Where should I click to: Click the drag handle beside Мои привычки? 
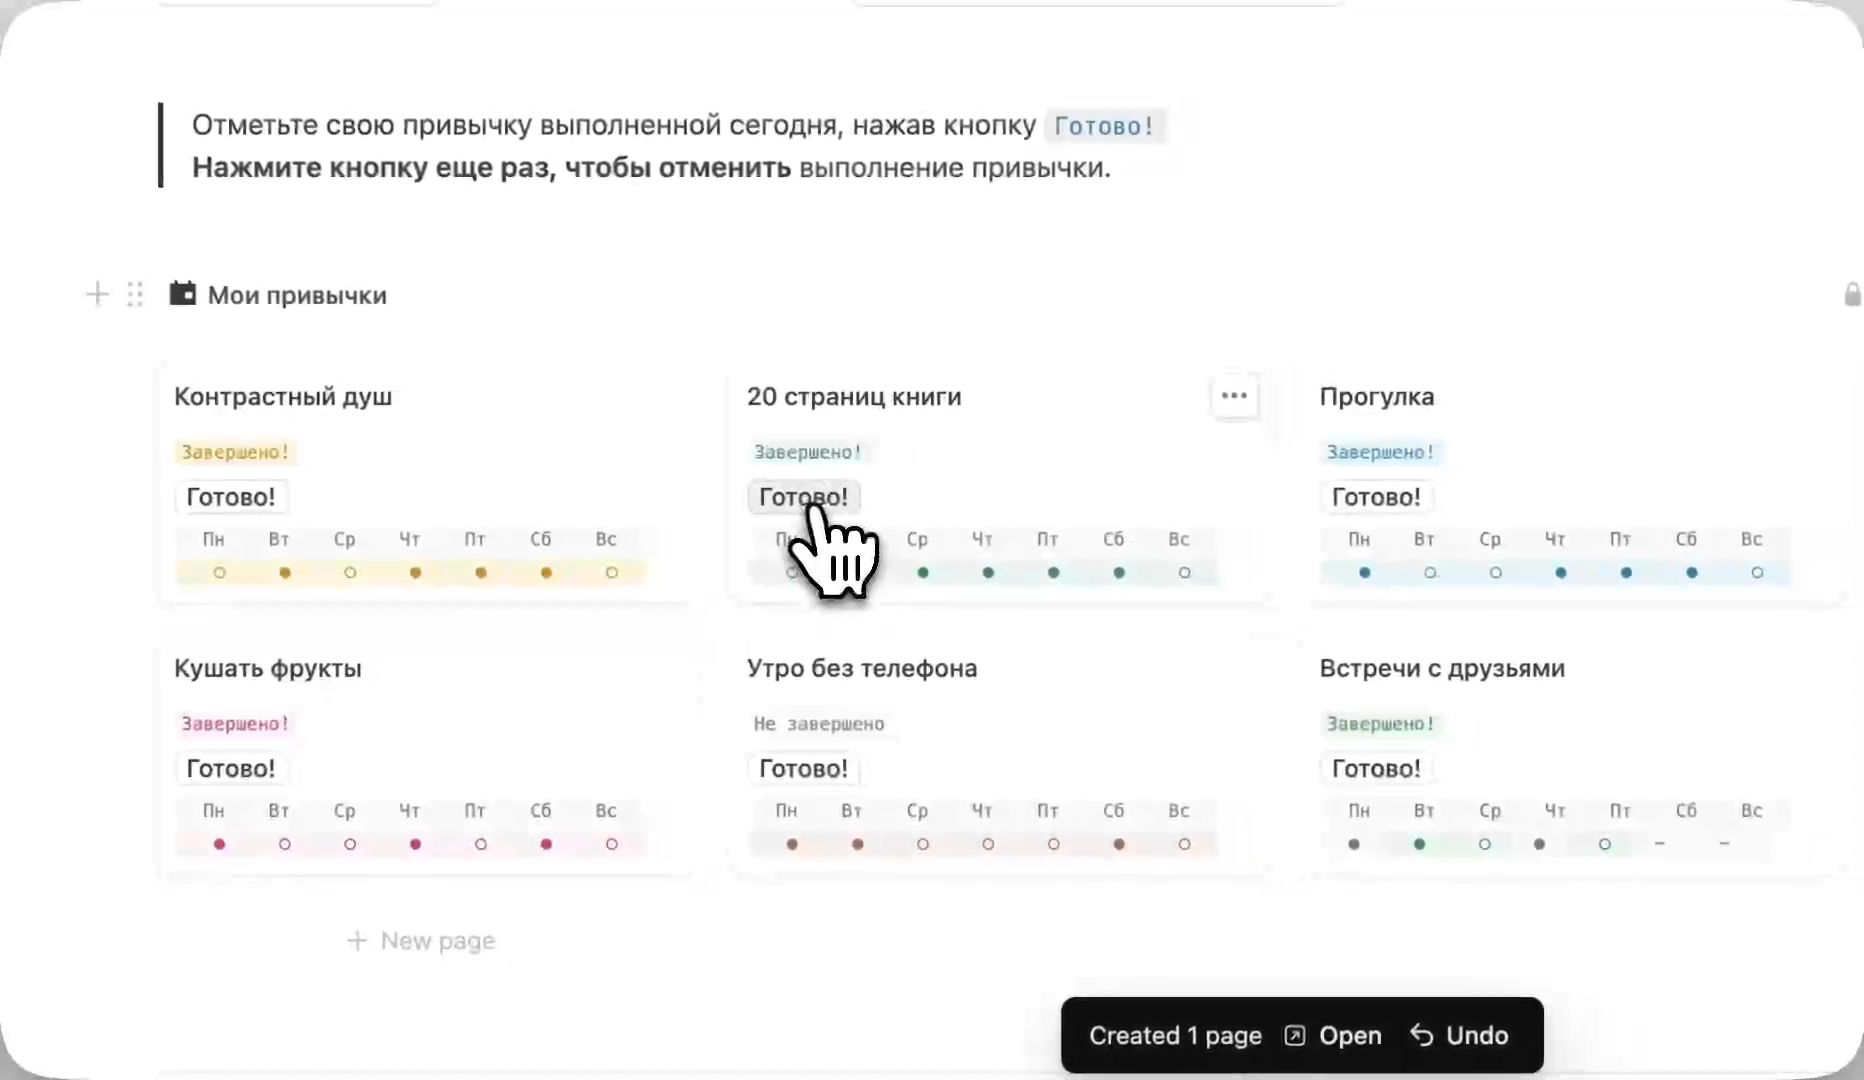(x=135, y=295)
